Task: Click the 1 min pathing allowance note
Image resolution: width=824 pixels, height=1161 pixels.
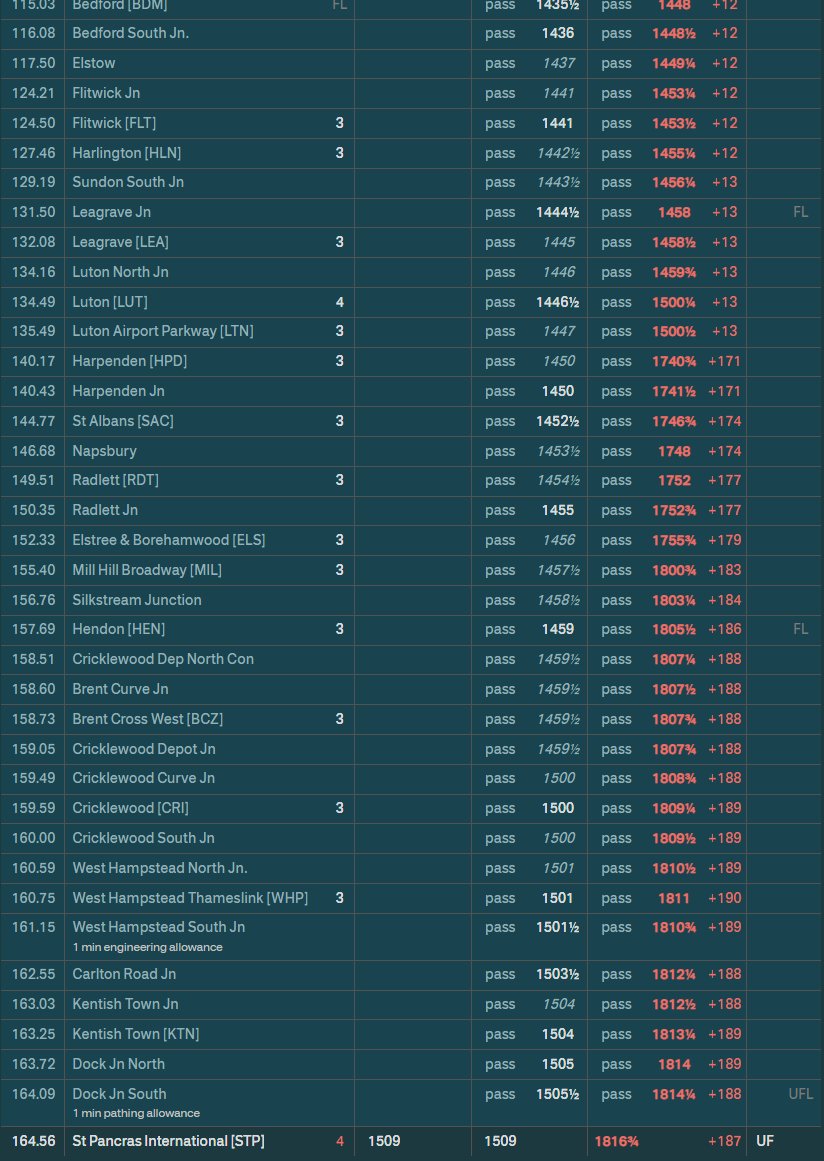Action: (x=136, y=1113)
